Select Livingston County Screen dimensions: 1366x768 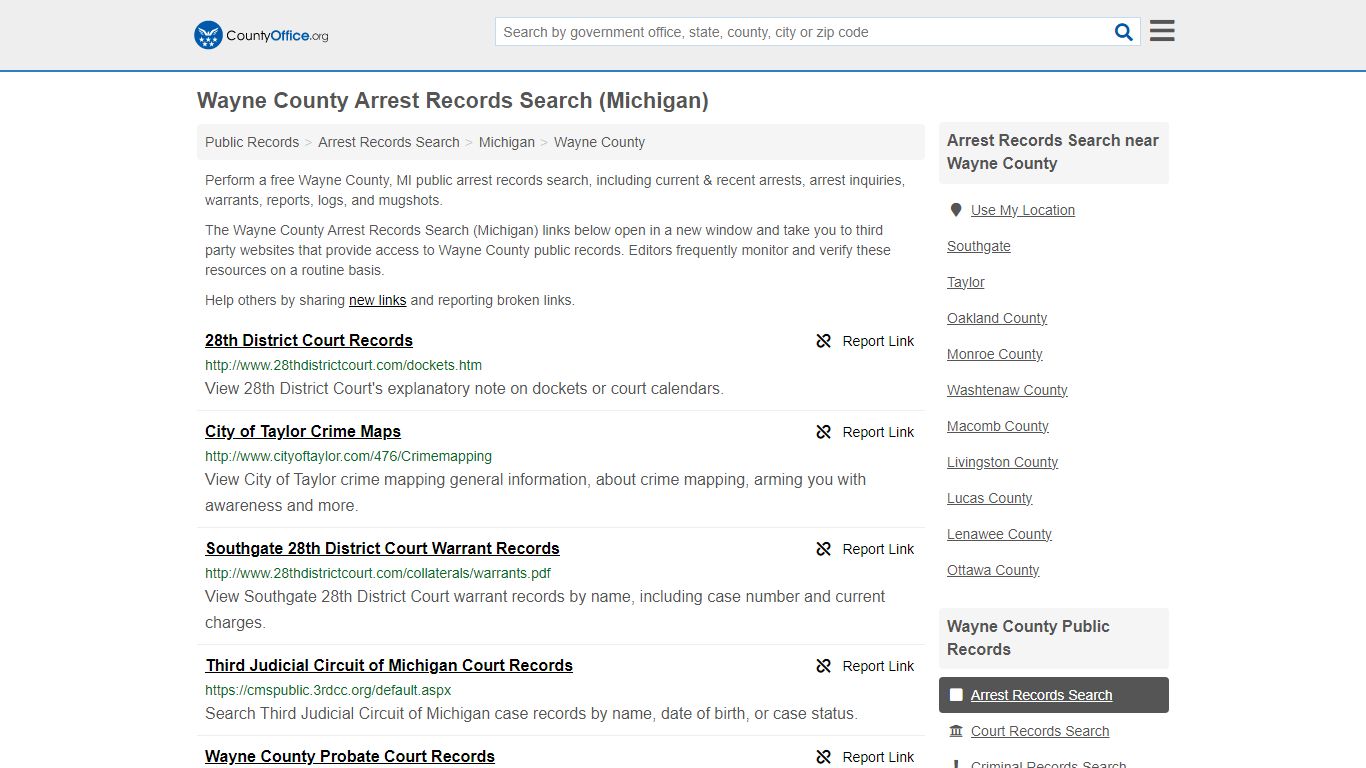pos(1002,462)
